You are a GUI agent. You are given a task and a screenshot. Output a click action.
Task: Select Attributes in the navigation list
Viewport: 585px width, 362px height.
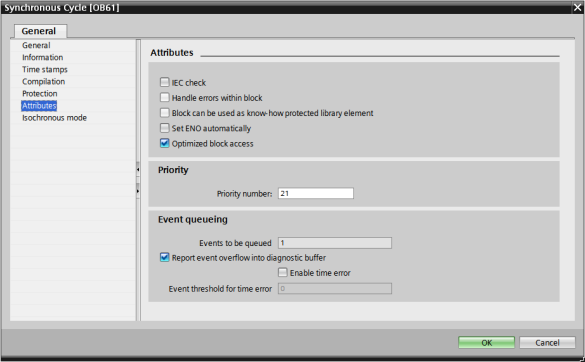pos(39,106)
